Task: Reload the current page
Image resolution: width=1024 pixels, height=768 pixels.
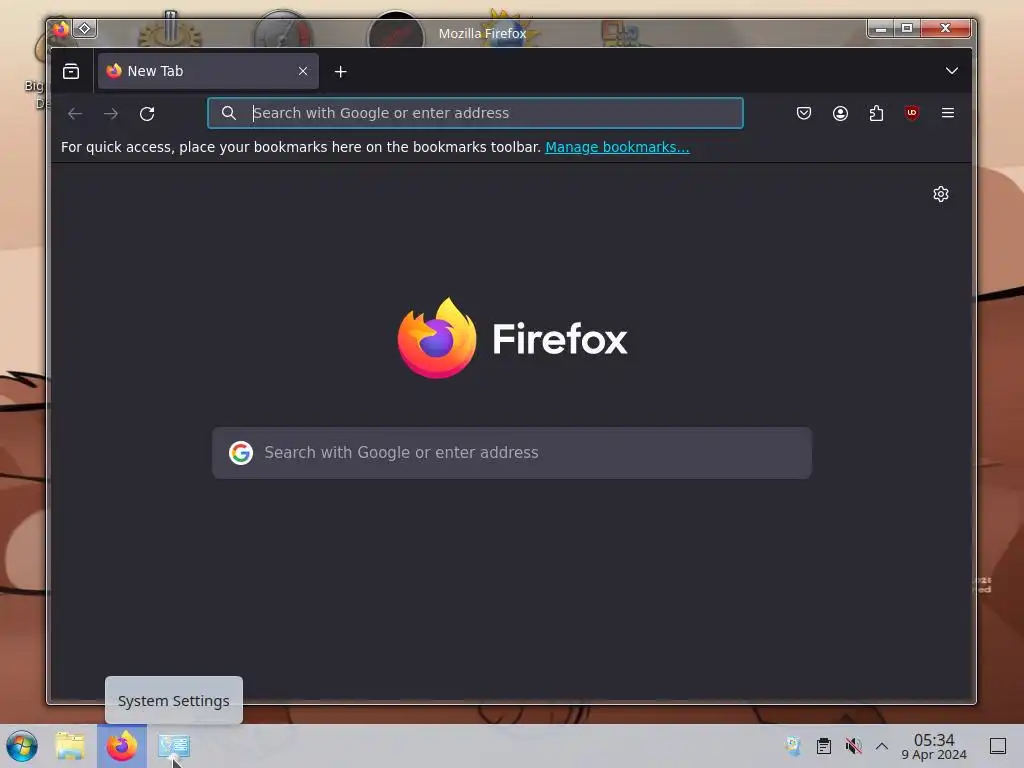Action: (147, 114)
